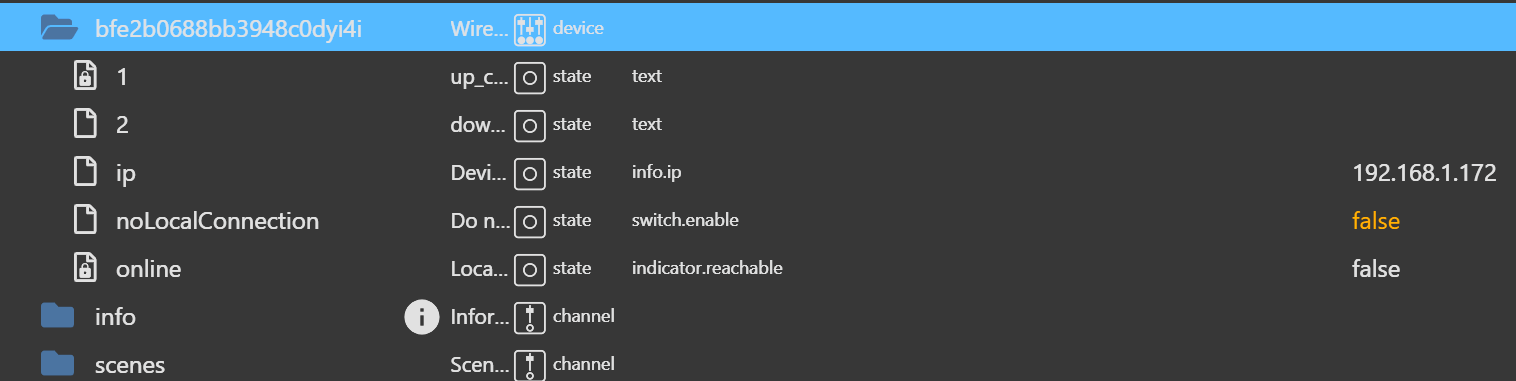Viewport: 1516px width, 381px height.
Task: Click the file icon next to object 2
Action: click(87, 124)
